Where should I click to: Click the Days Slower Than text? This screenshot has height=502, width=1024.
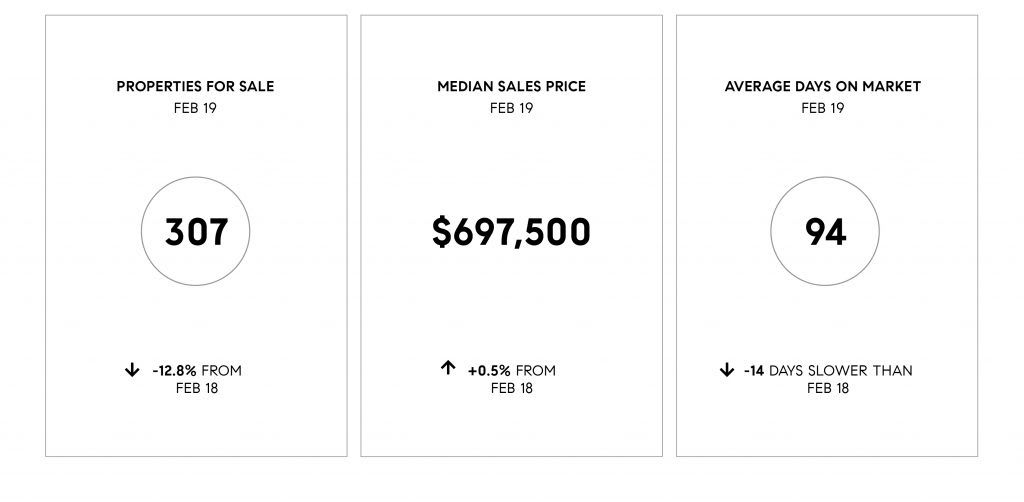pyautogui.click(x=841, y=371)
